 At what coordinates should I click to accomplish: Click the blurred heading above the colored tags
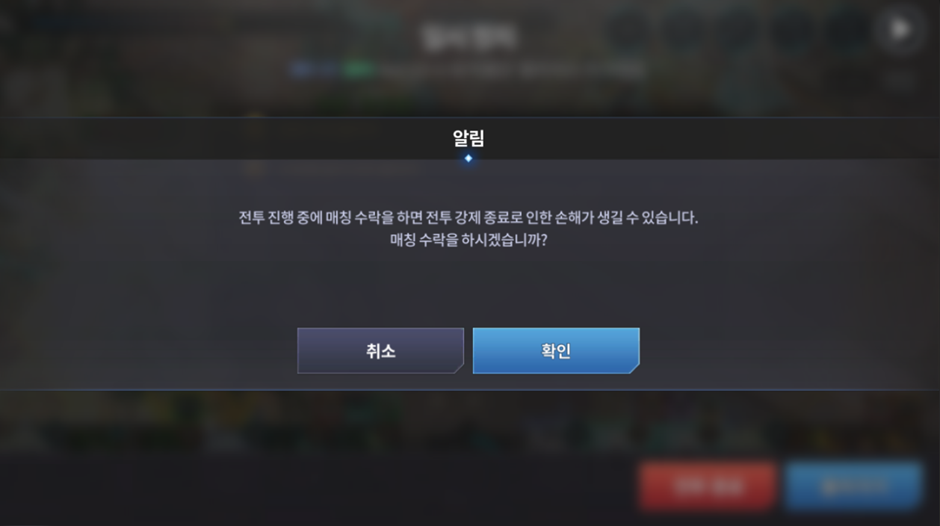click(x=468, y=36)
